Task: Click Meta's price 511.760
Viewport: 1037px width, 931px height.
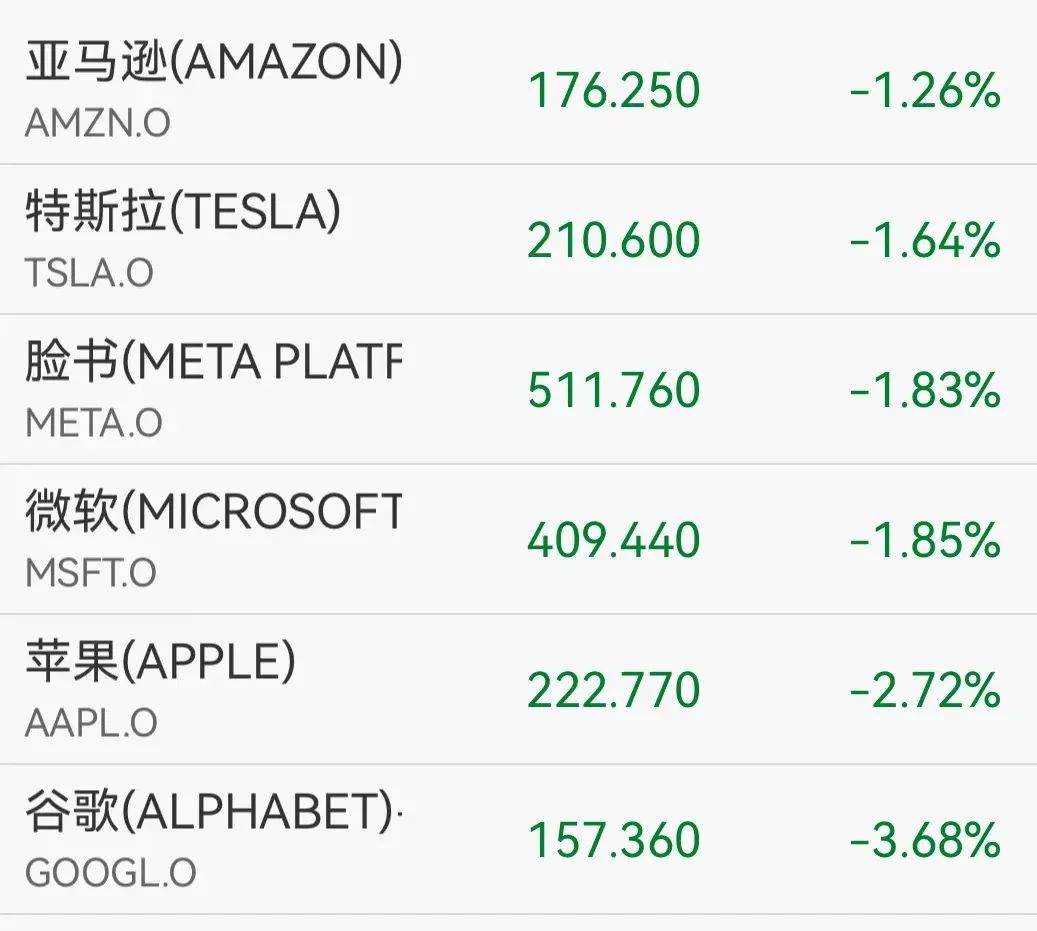Action: tap(612, 391)
